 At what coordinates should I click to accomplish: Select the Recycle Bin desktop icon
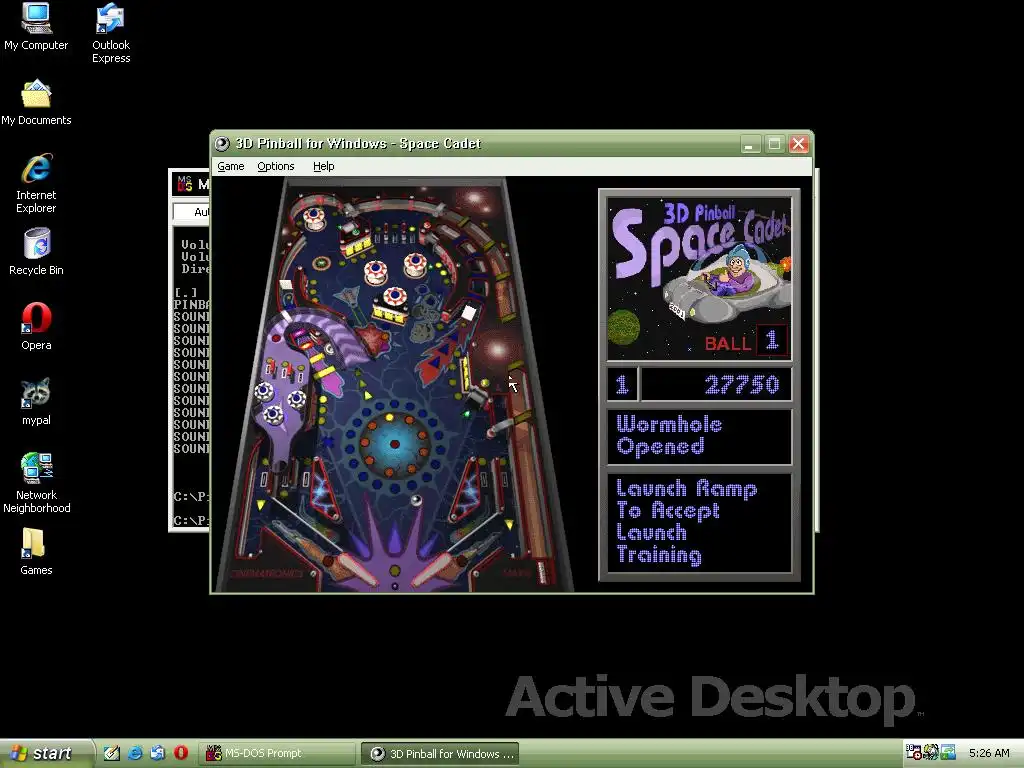[36, 252]
